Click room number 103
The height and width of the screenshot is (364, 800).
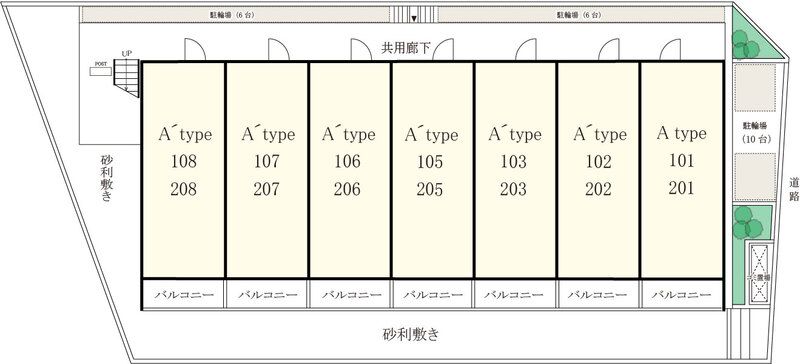(513, 161)
